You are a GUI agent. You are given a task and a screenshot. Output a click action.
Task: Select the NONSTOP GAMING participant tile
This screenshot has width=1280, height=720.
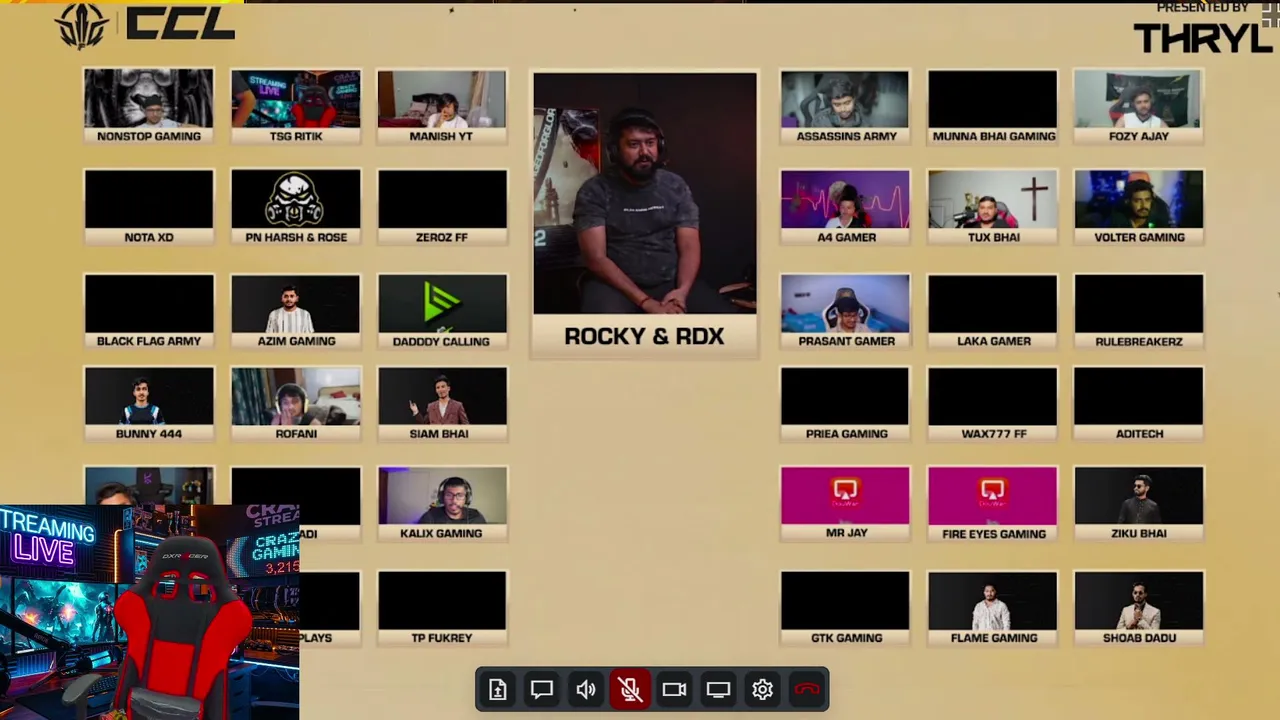coord(149,107)
